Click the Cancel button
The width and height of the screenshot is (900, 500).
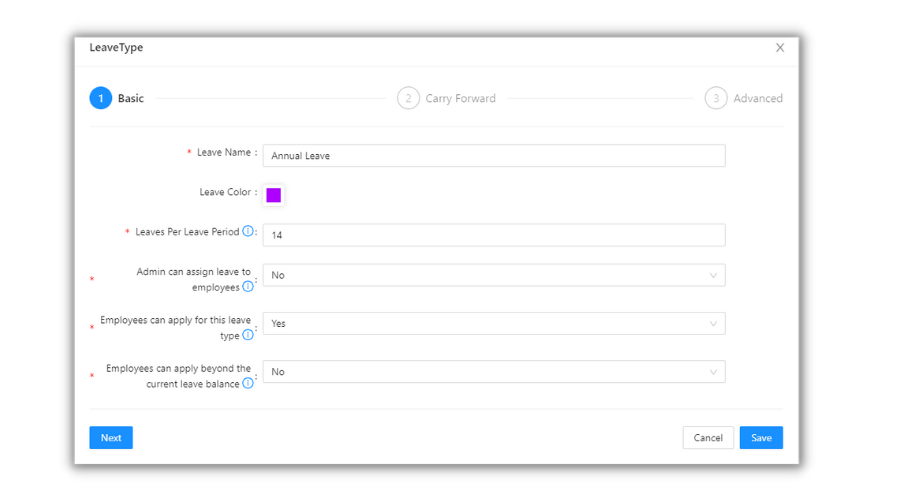coord(708,438)
